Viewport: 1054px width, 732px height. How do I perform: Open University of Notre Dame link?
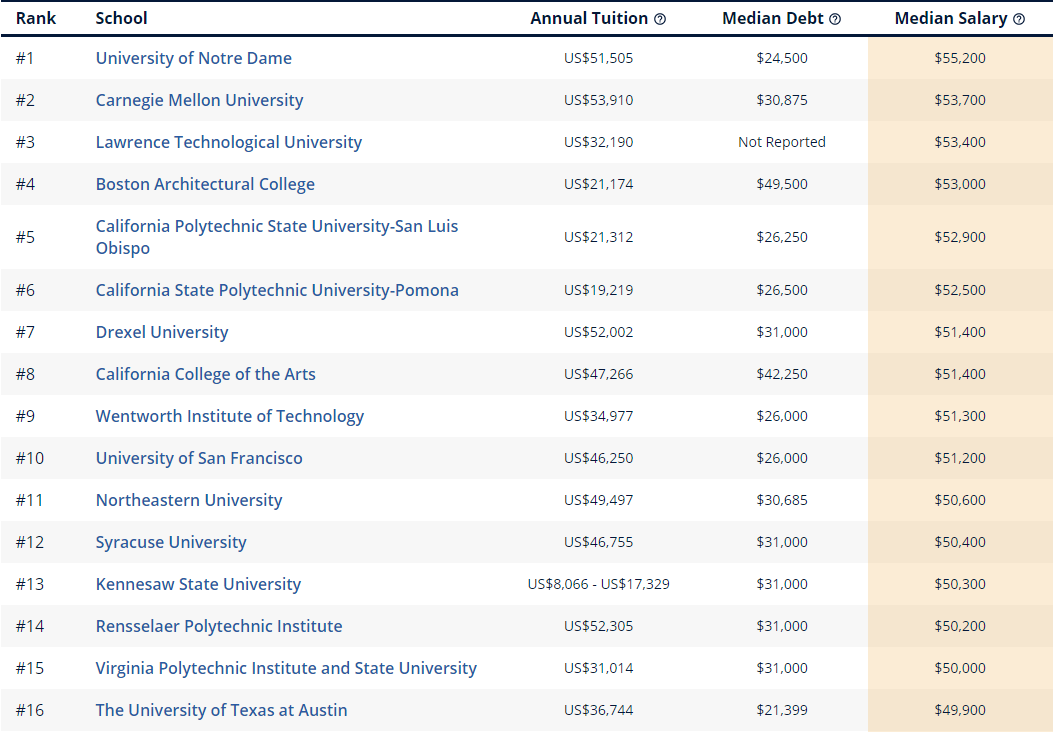194,58
